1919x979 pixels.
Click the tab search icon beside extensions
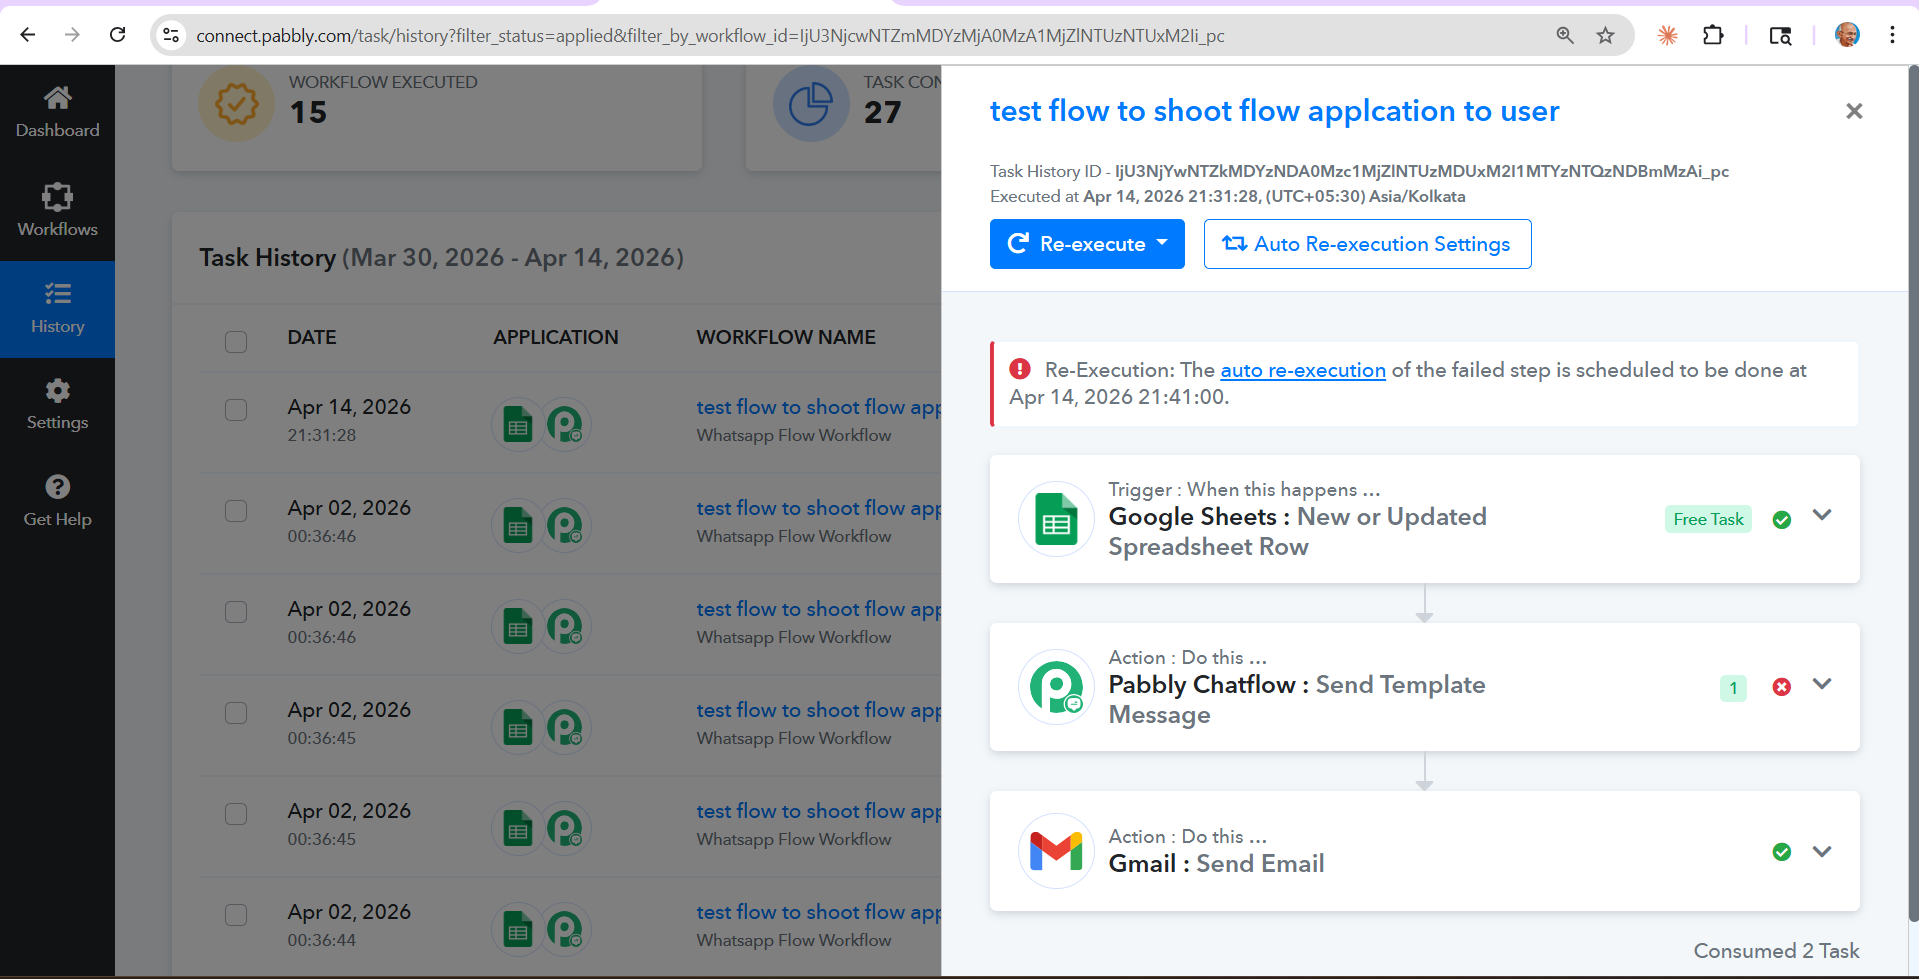tap(1780, 35)
